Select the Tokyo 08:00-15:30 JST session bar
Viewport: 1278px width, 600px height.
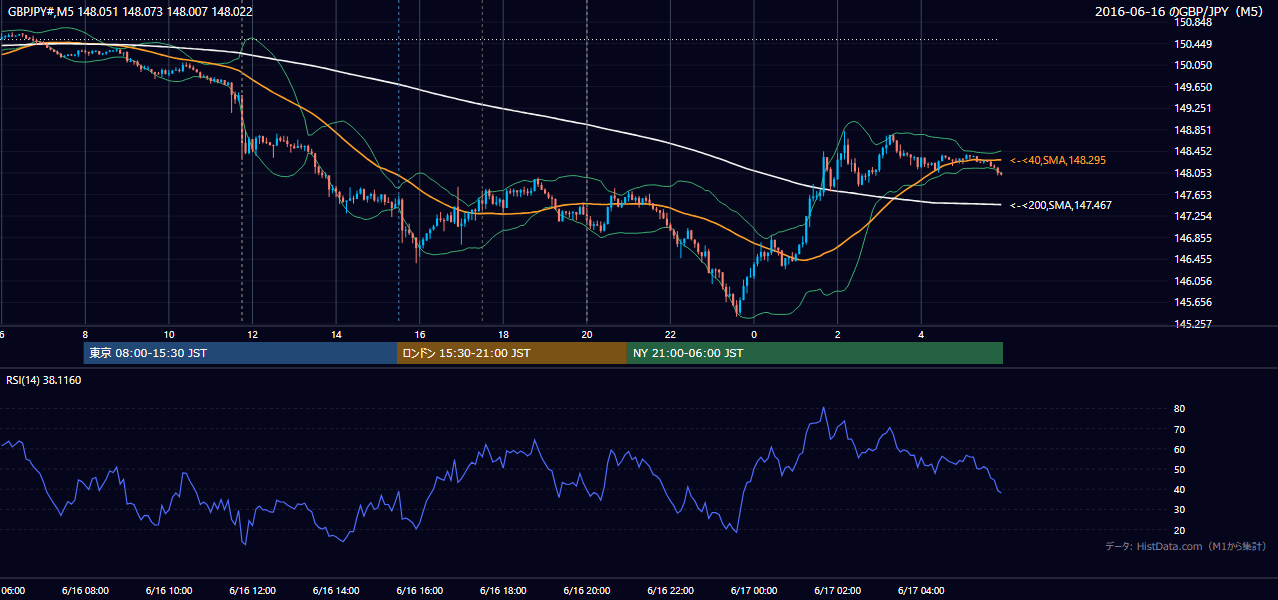pos(240,353)
